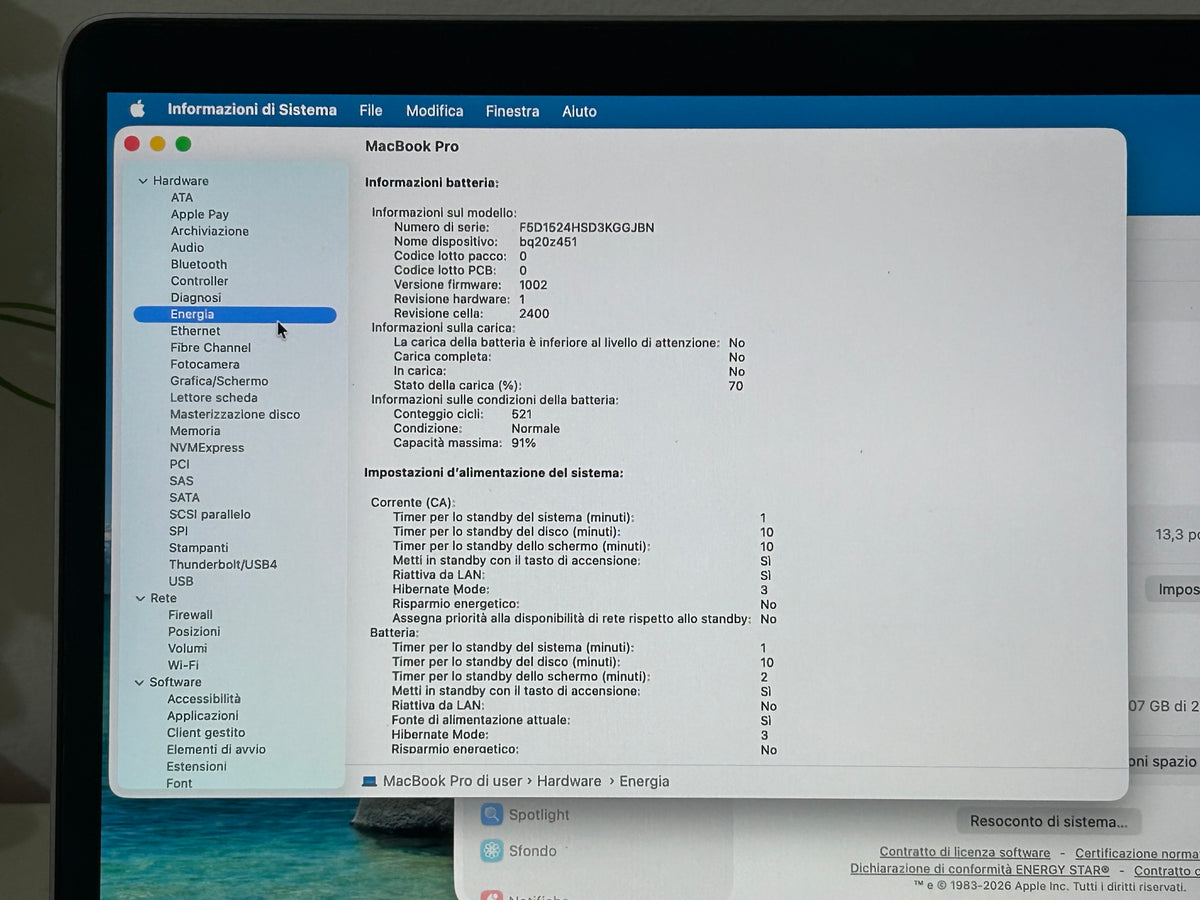1200x900 pixels.
Task: Select PCI in the sidebar
Action: (179, 464)
